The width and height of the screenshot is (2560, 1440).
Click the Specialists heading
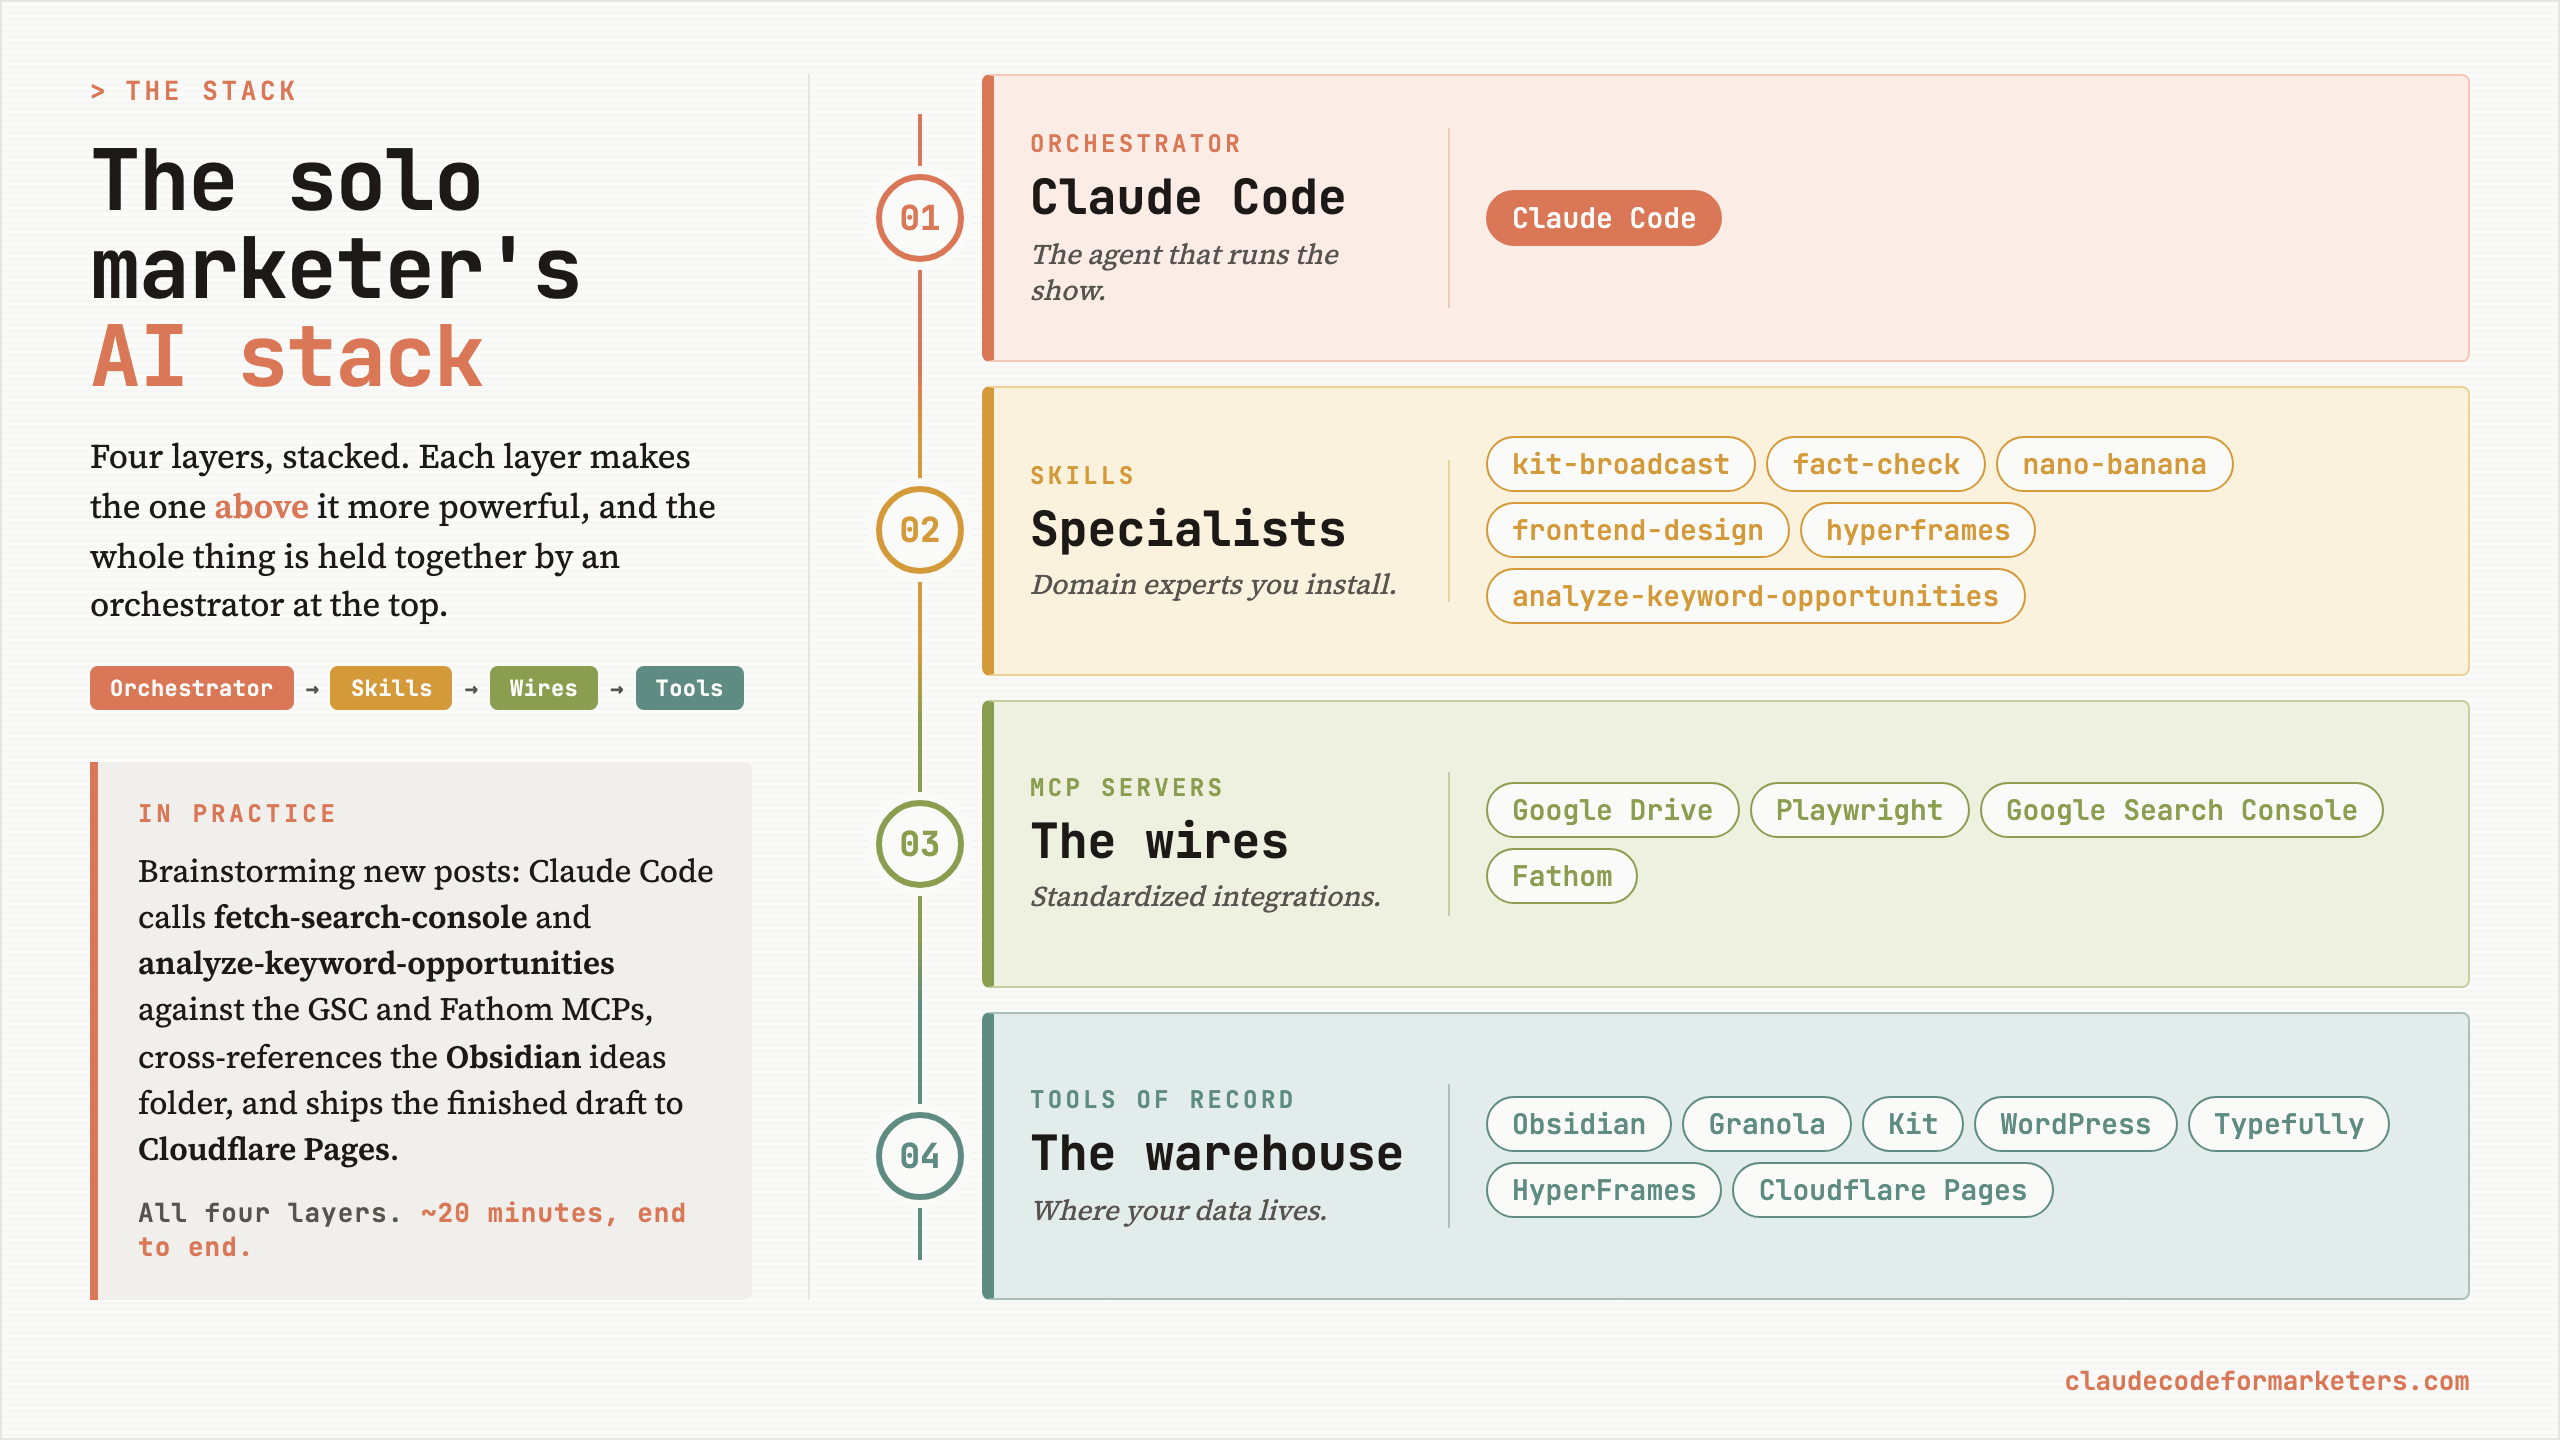click(x=1188, y=529)
